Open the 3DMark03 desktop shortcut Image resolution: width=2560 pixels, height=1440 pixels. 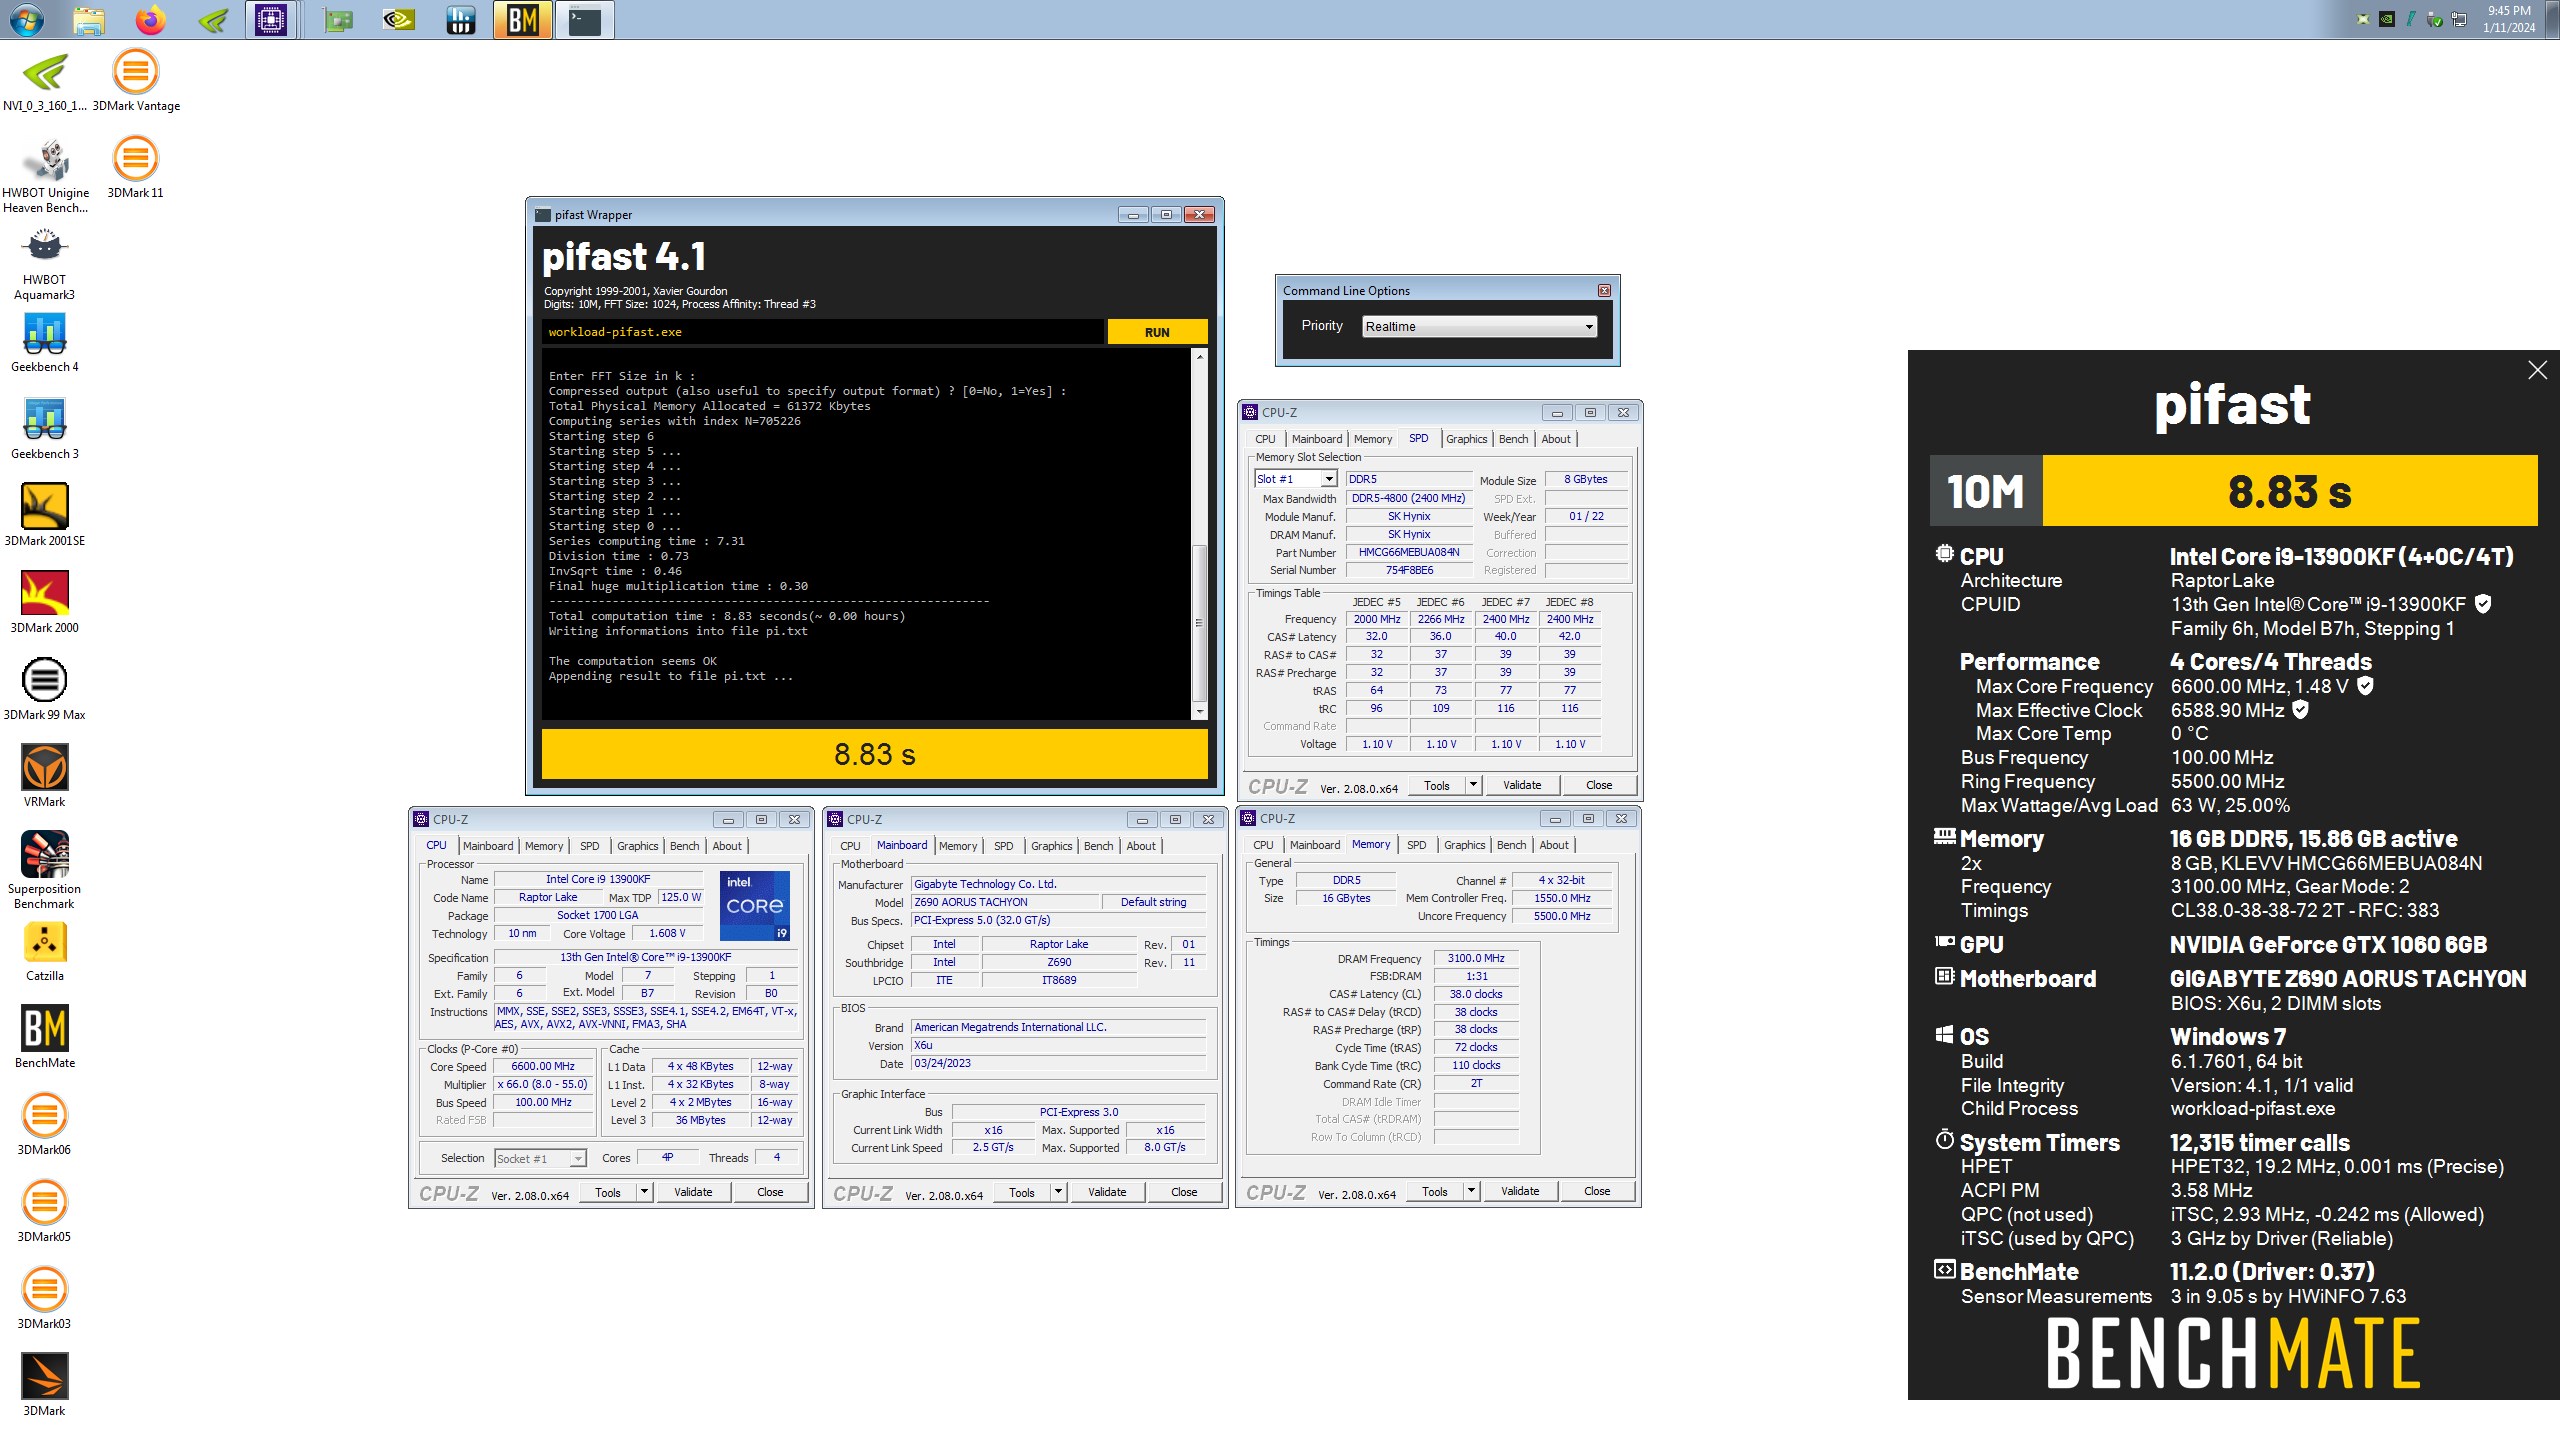click(45, 1299)
